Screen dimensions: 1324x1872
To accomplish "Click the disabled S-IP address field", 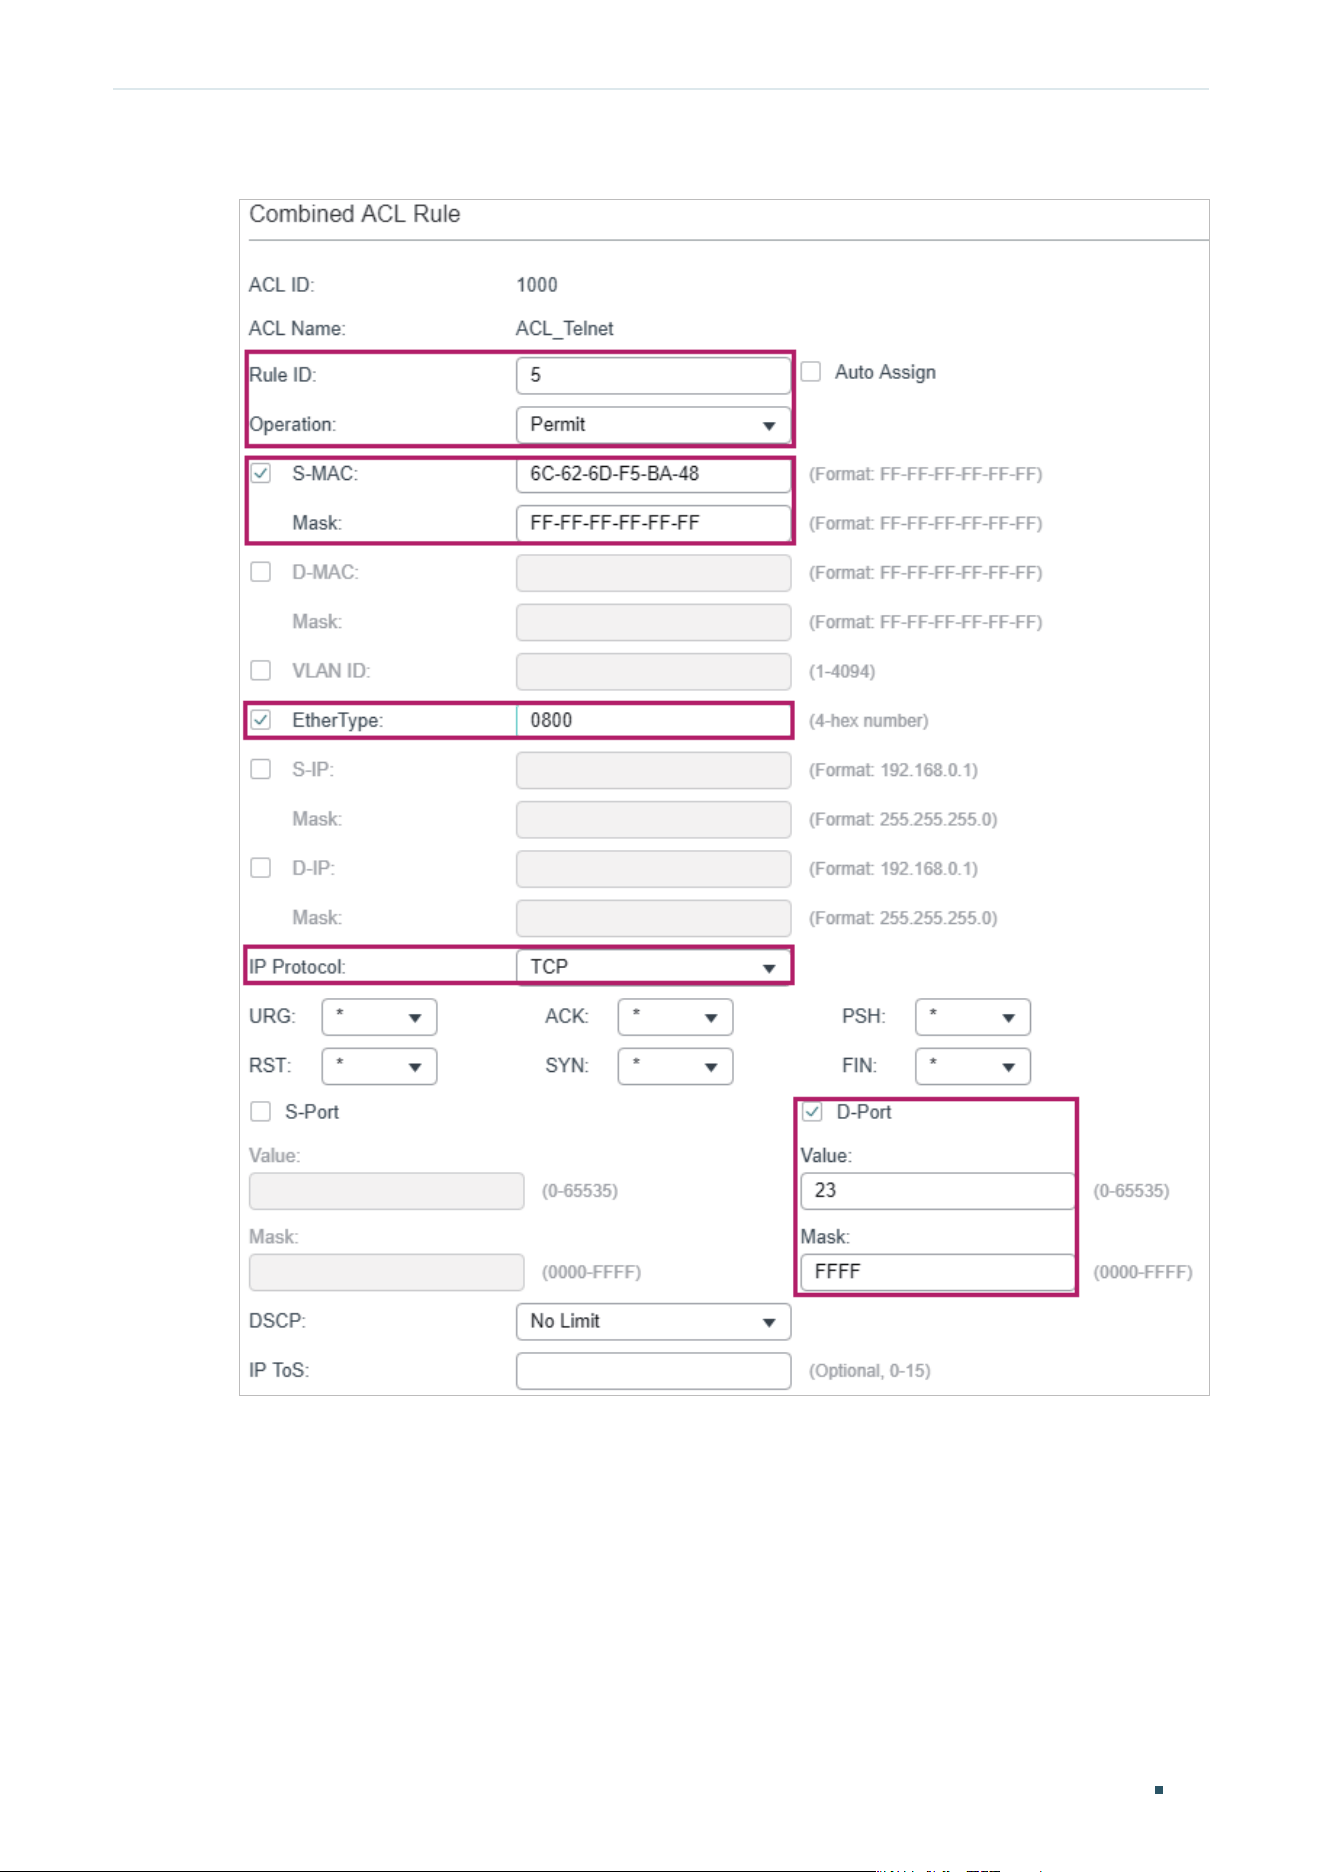I will pos(653,770).
